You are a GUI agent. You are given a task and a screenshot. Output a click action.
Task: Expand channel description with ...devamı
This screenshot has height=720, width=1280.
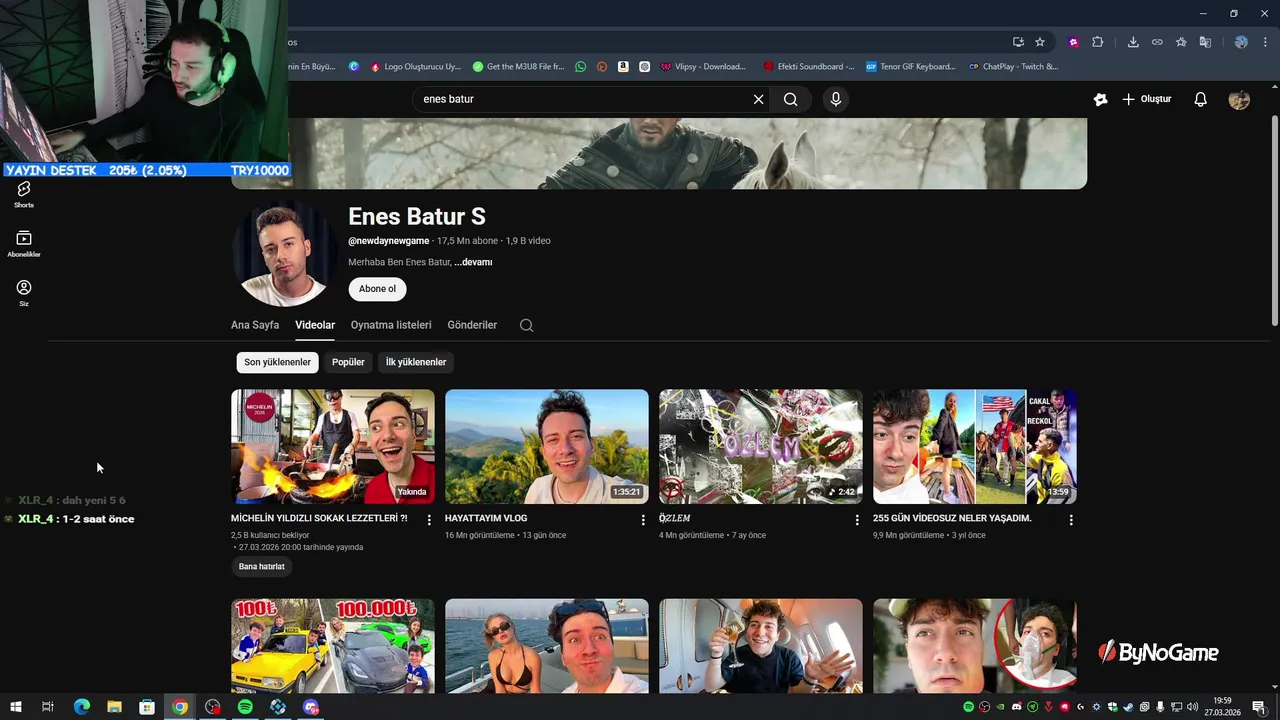[473, 262]
